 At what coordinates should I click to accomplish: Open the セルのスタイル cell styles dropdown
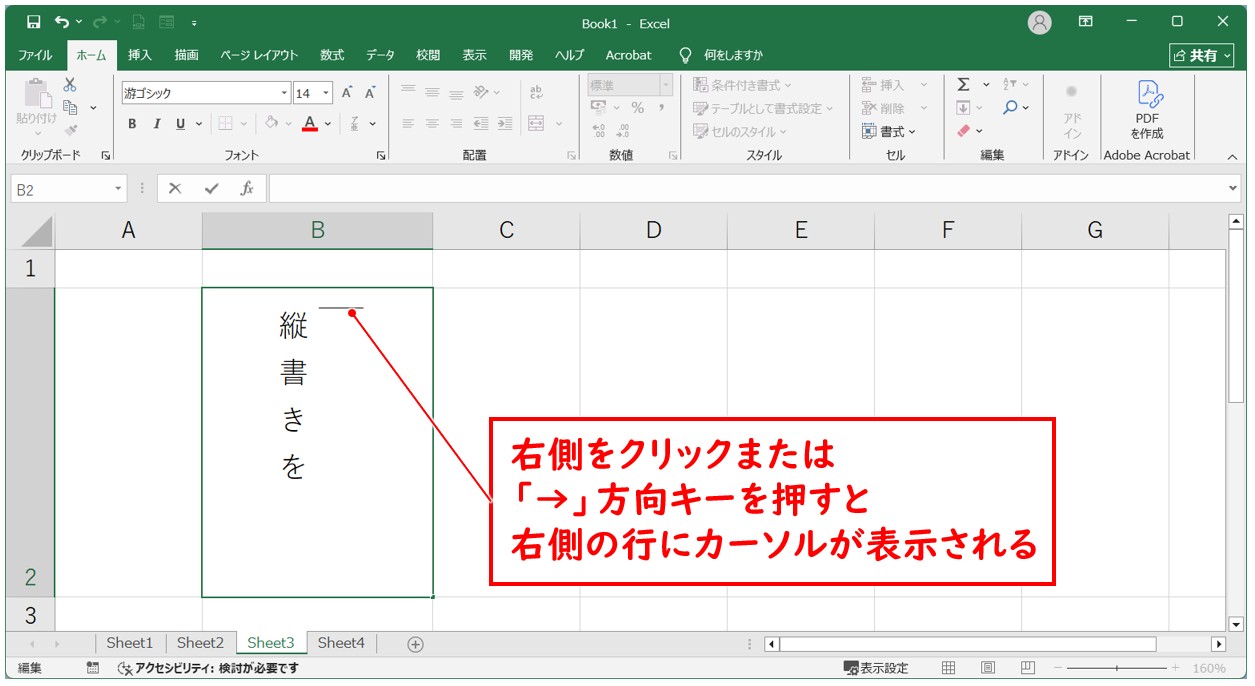(x=740, y=131)
